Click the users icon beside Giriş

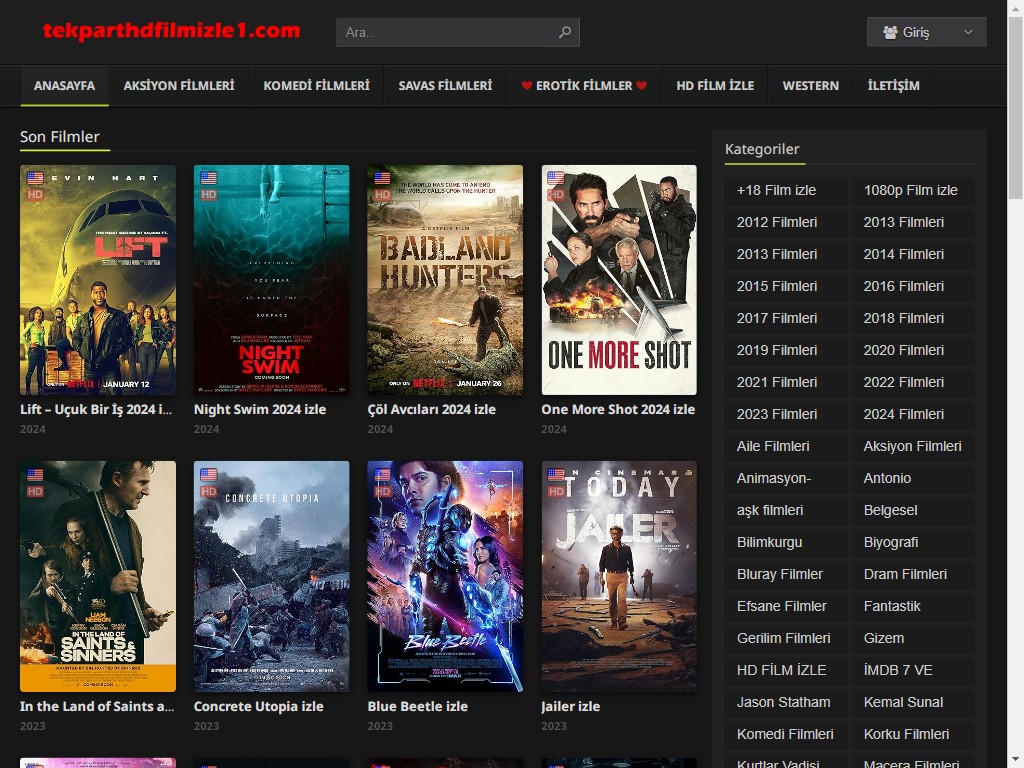[890, 32]
